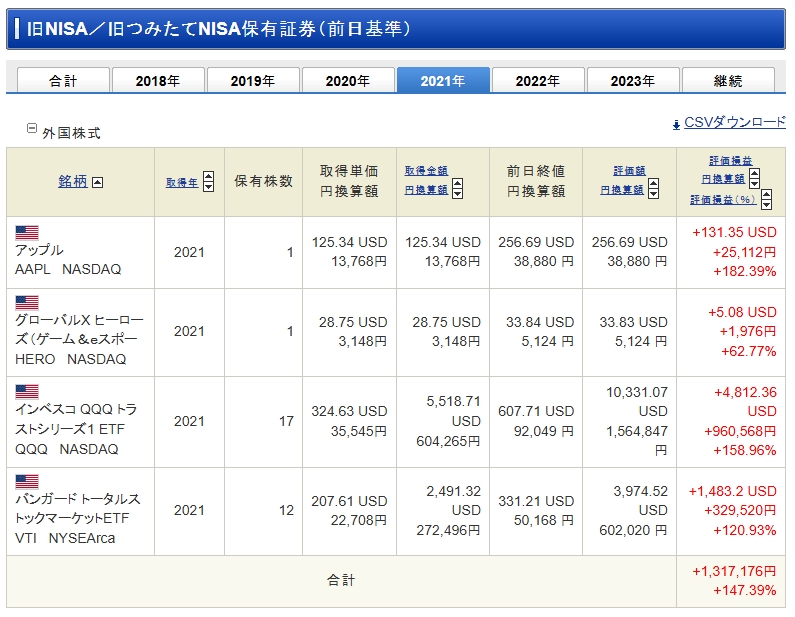Click sort arrows next to 取得金額 円換算額

pos(457,189)
